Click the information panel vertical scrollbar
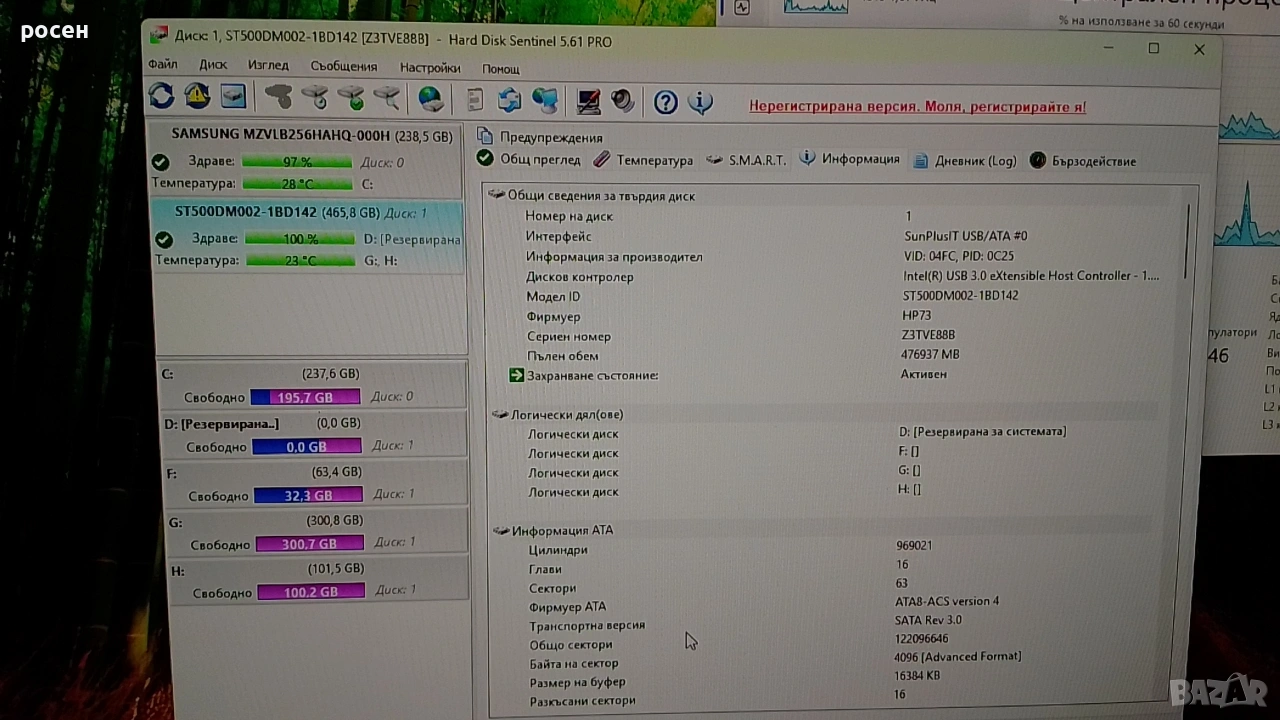 (x=1187, y=242)
